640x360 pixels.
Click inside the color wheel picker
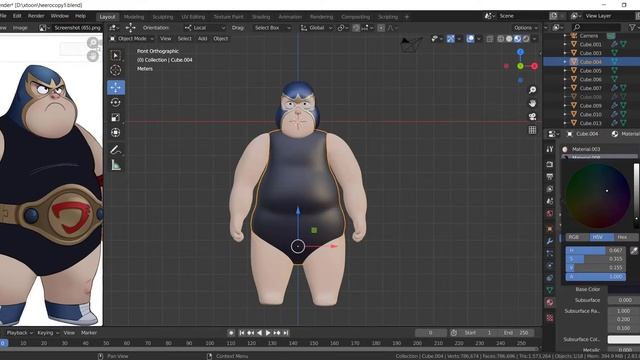597,196
